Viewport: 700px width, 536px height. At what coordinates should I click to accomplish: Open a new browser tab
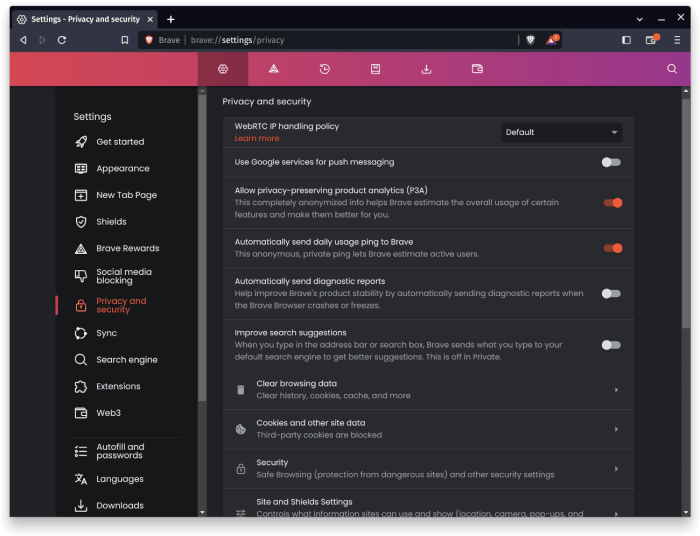(171, 20)
